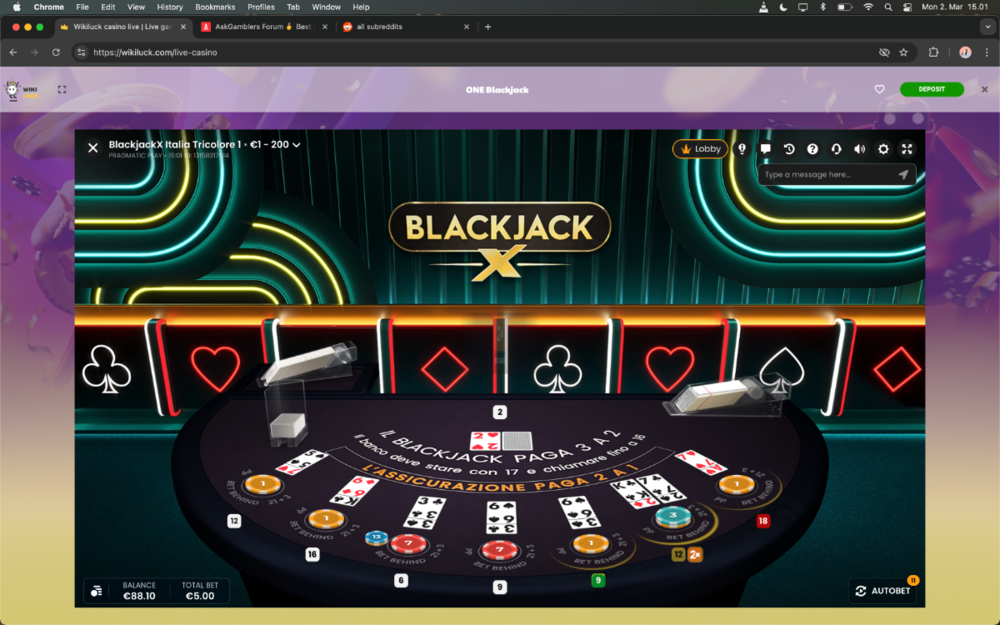Go to the Lobby
This screenshot has width=1000, height=625.
pyautogui.click(x=700, y=149)
